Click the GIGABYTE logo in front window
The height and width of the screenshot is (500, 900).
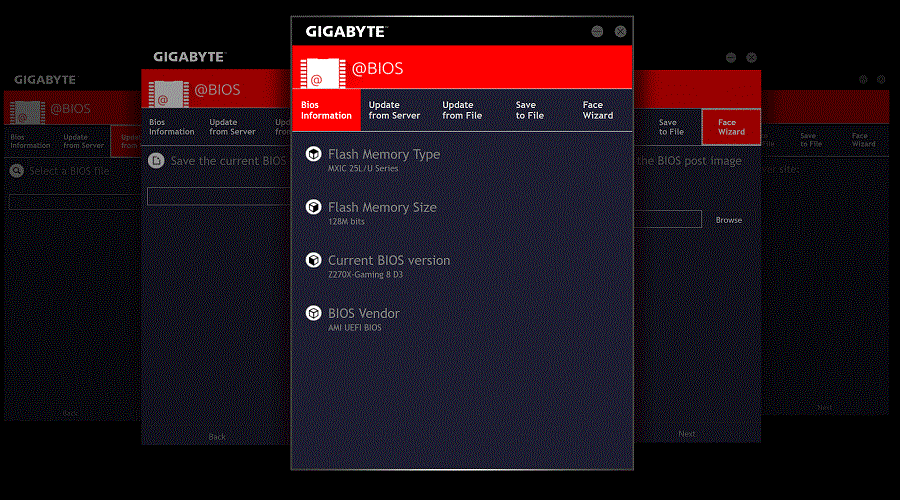pyautogui.click(x=346, y=32)
